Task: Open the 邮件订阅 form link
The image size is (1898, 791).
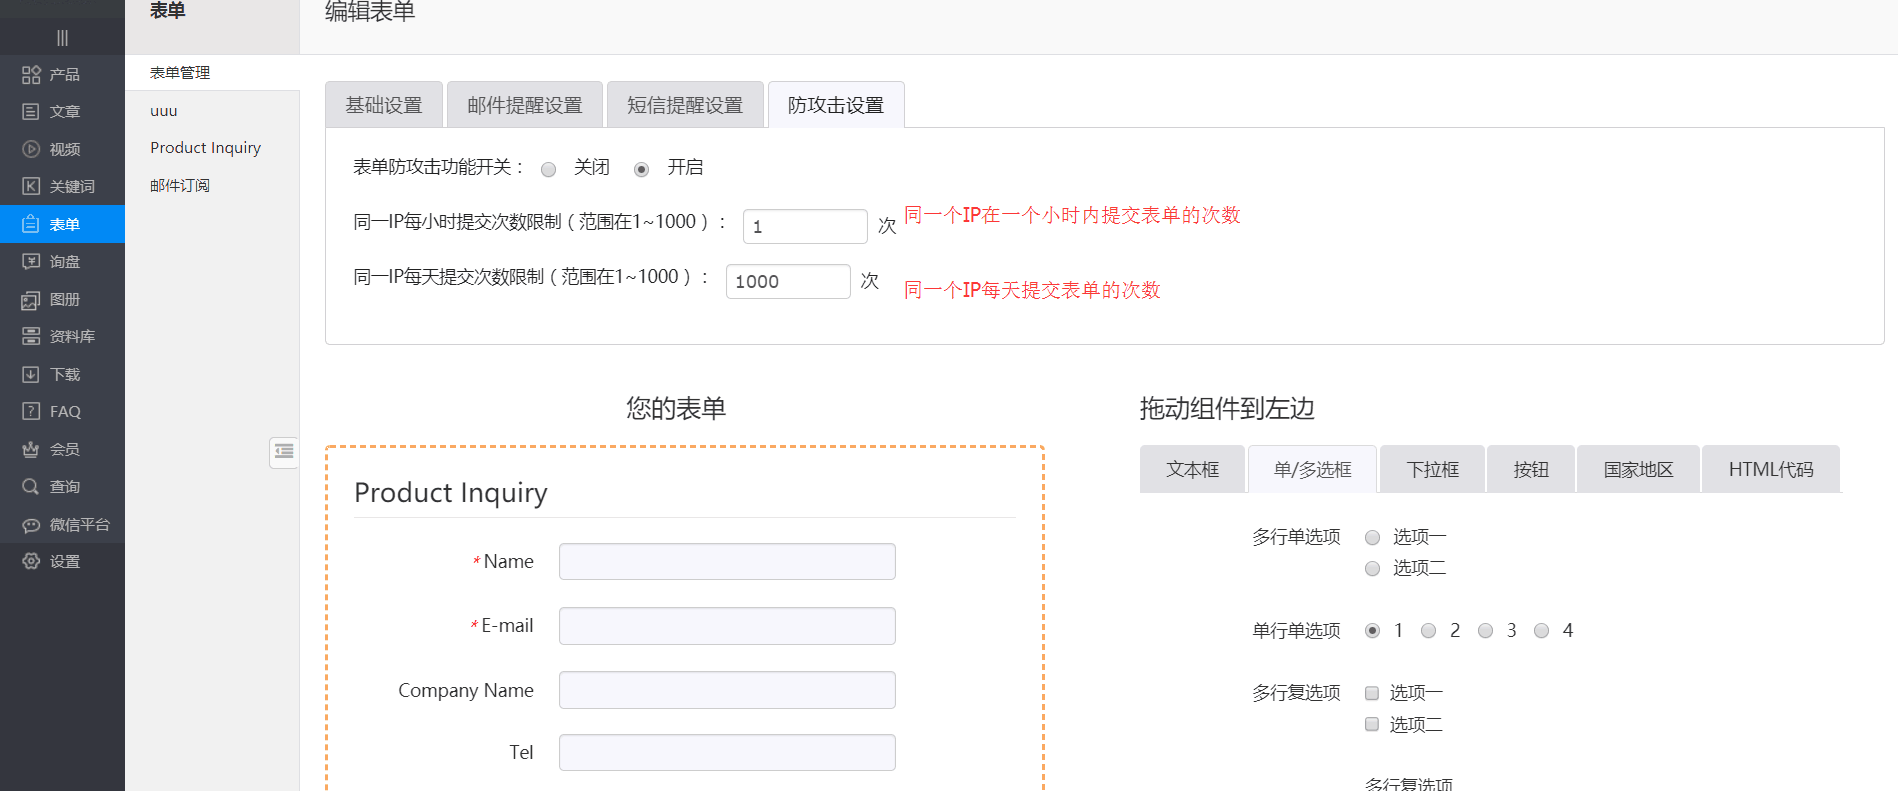Action: pos(180,186)
